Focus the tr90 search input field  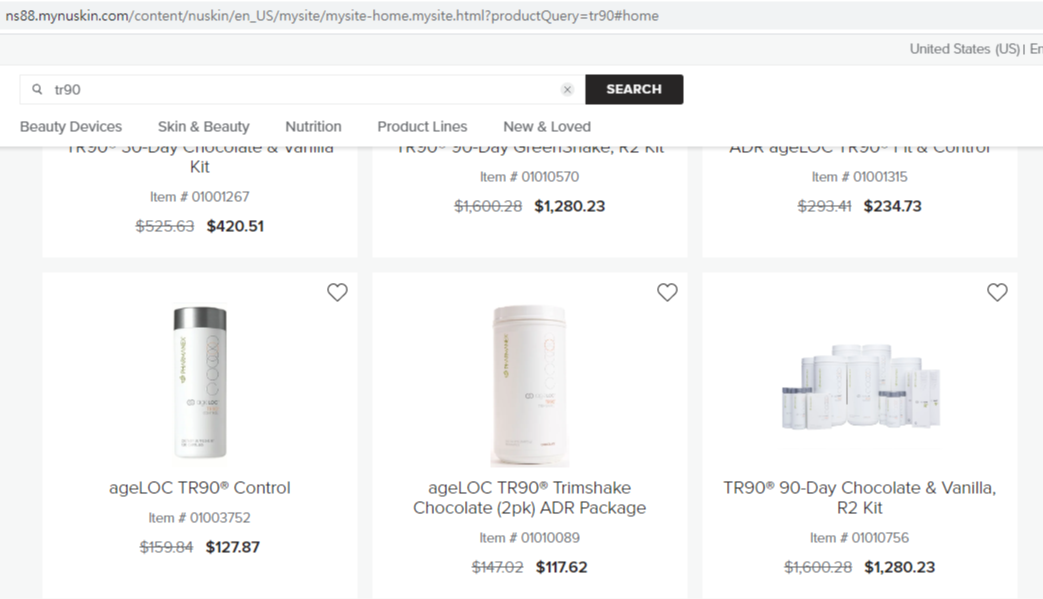click(303, 89)
